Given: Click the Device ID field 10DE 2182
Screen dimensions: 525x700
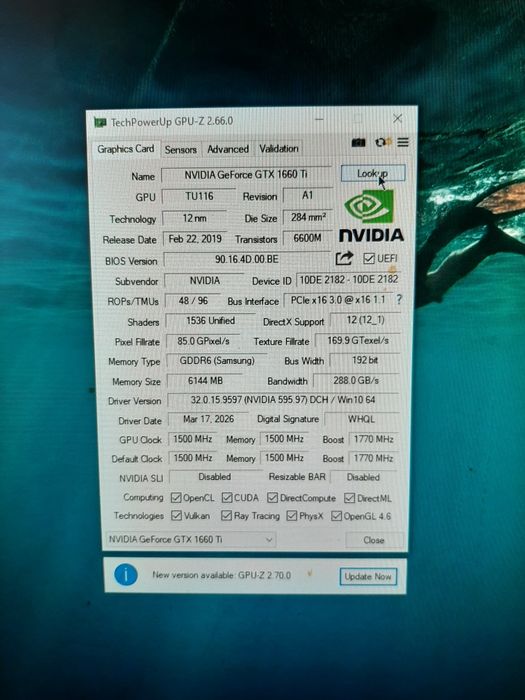Looking at the screenshot, I should (x=348, y=279).
